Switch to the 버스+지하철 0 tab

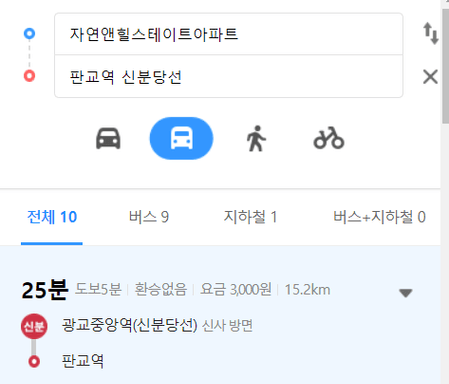tap(380, 217)
